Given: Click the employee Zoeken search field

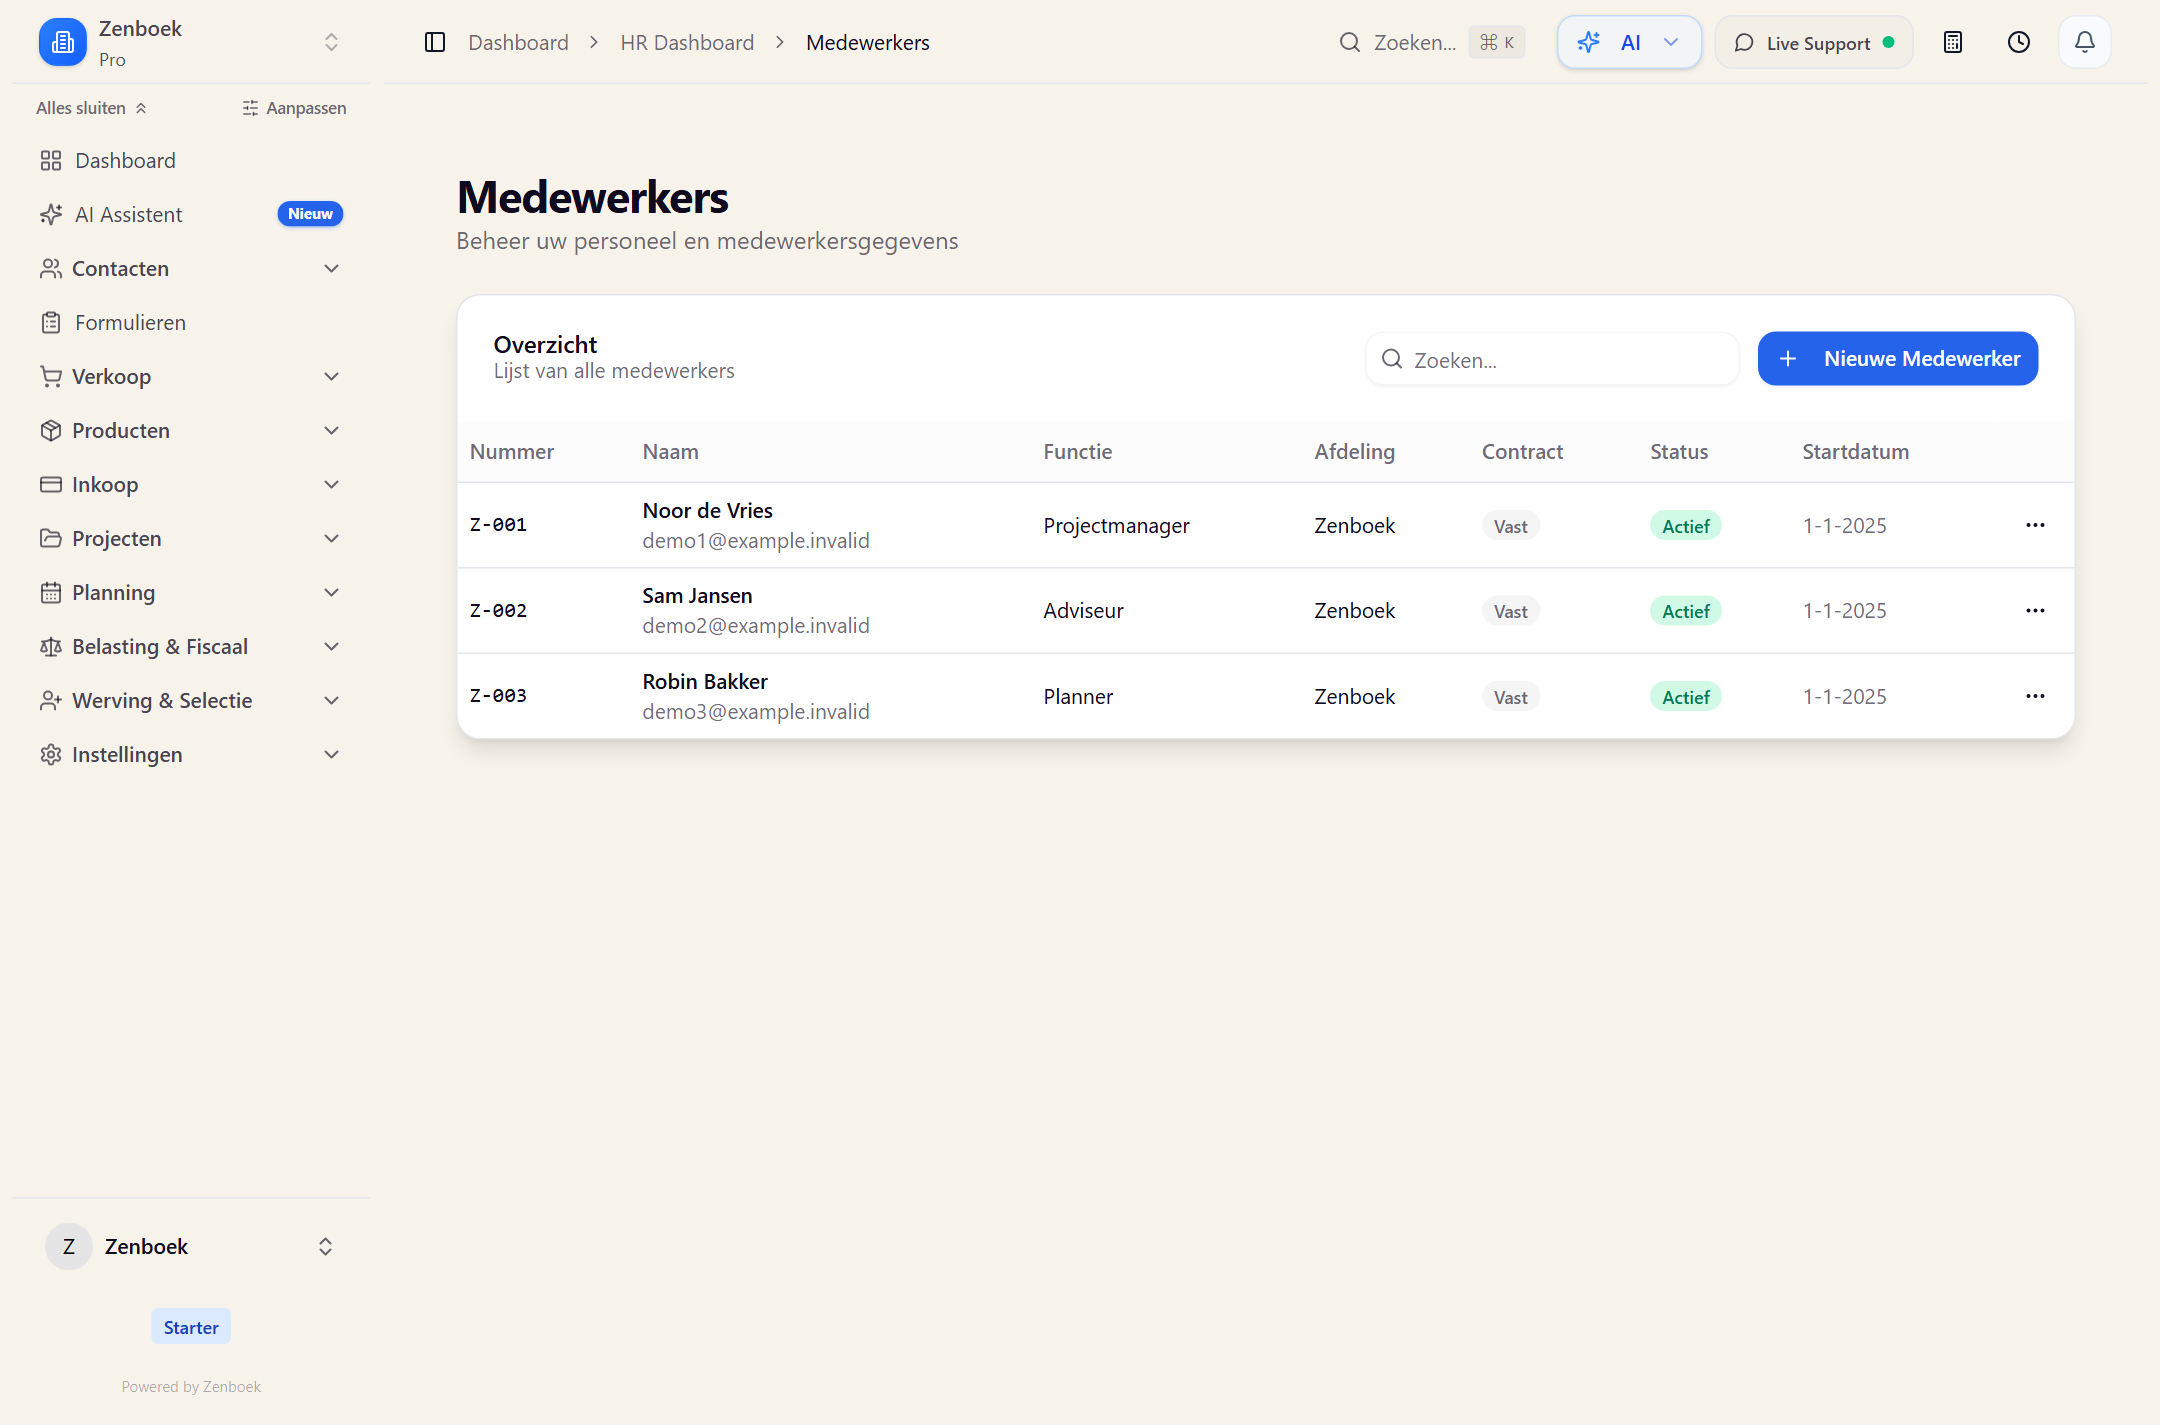Looking at the screenshot, I should pos(1552,359).
